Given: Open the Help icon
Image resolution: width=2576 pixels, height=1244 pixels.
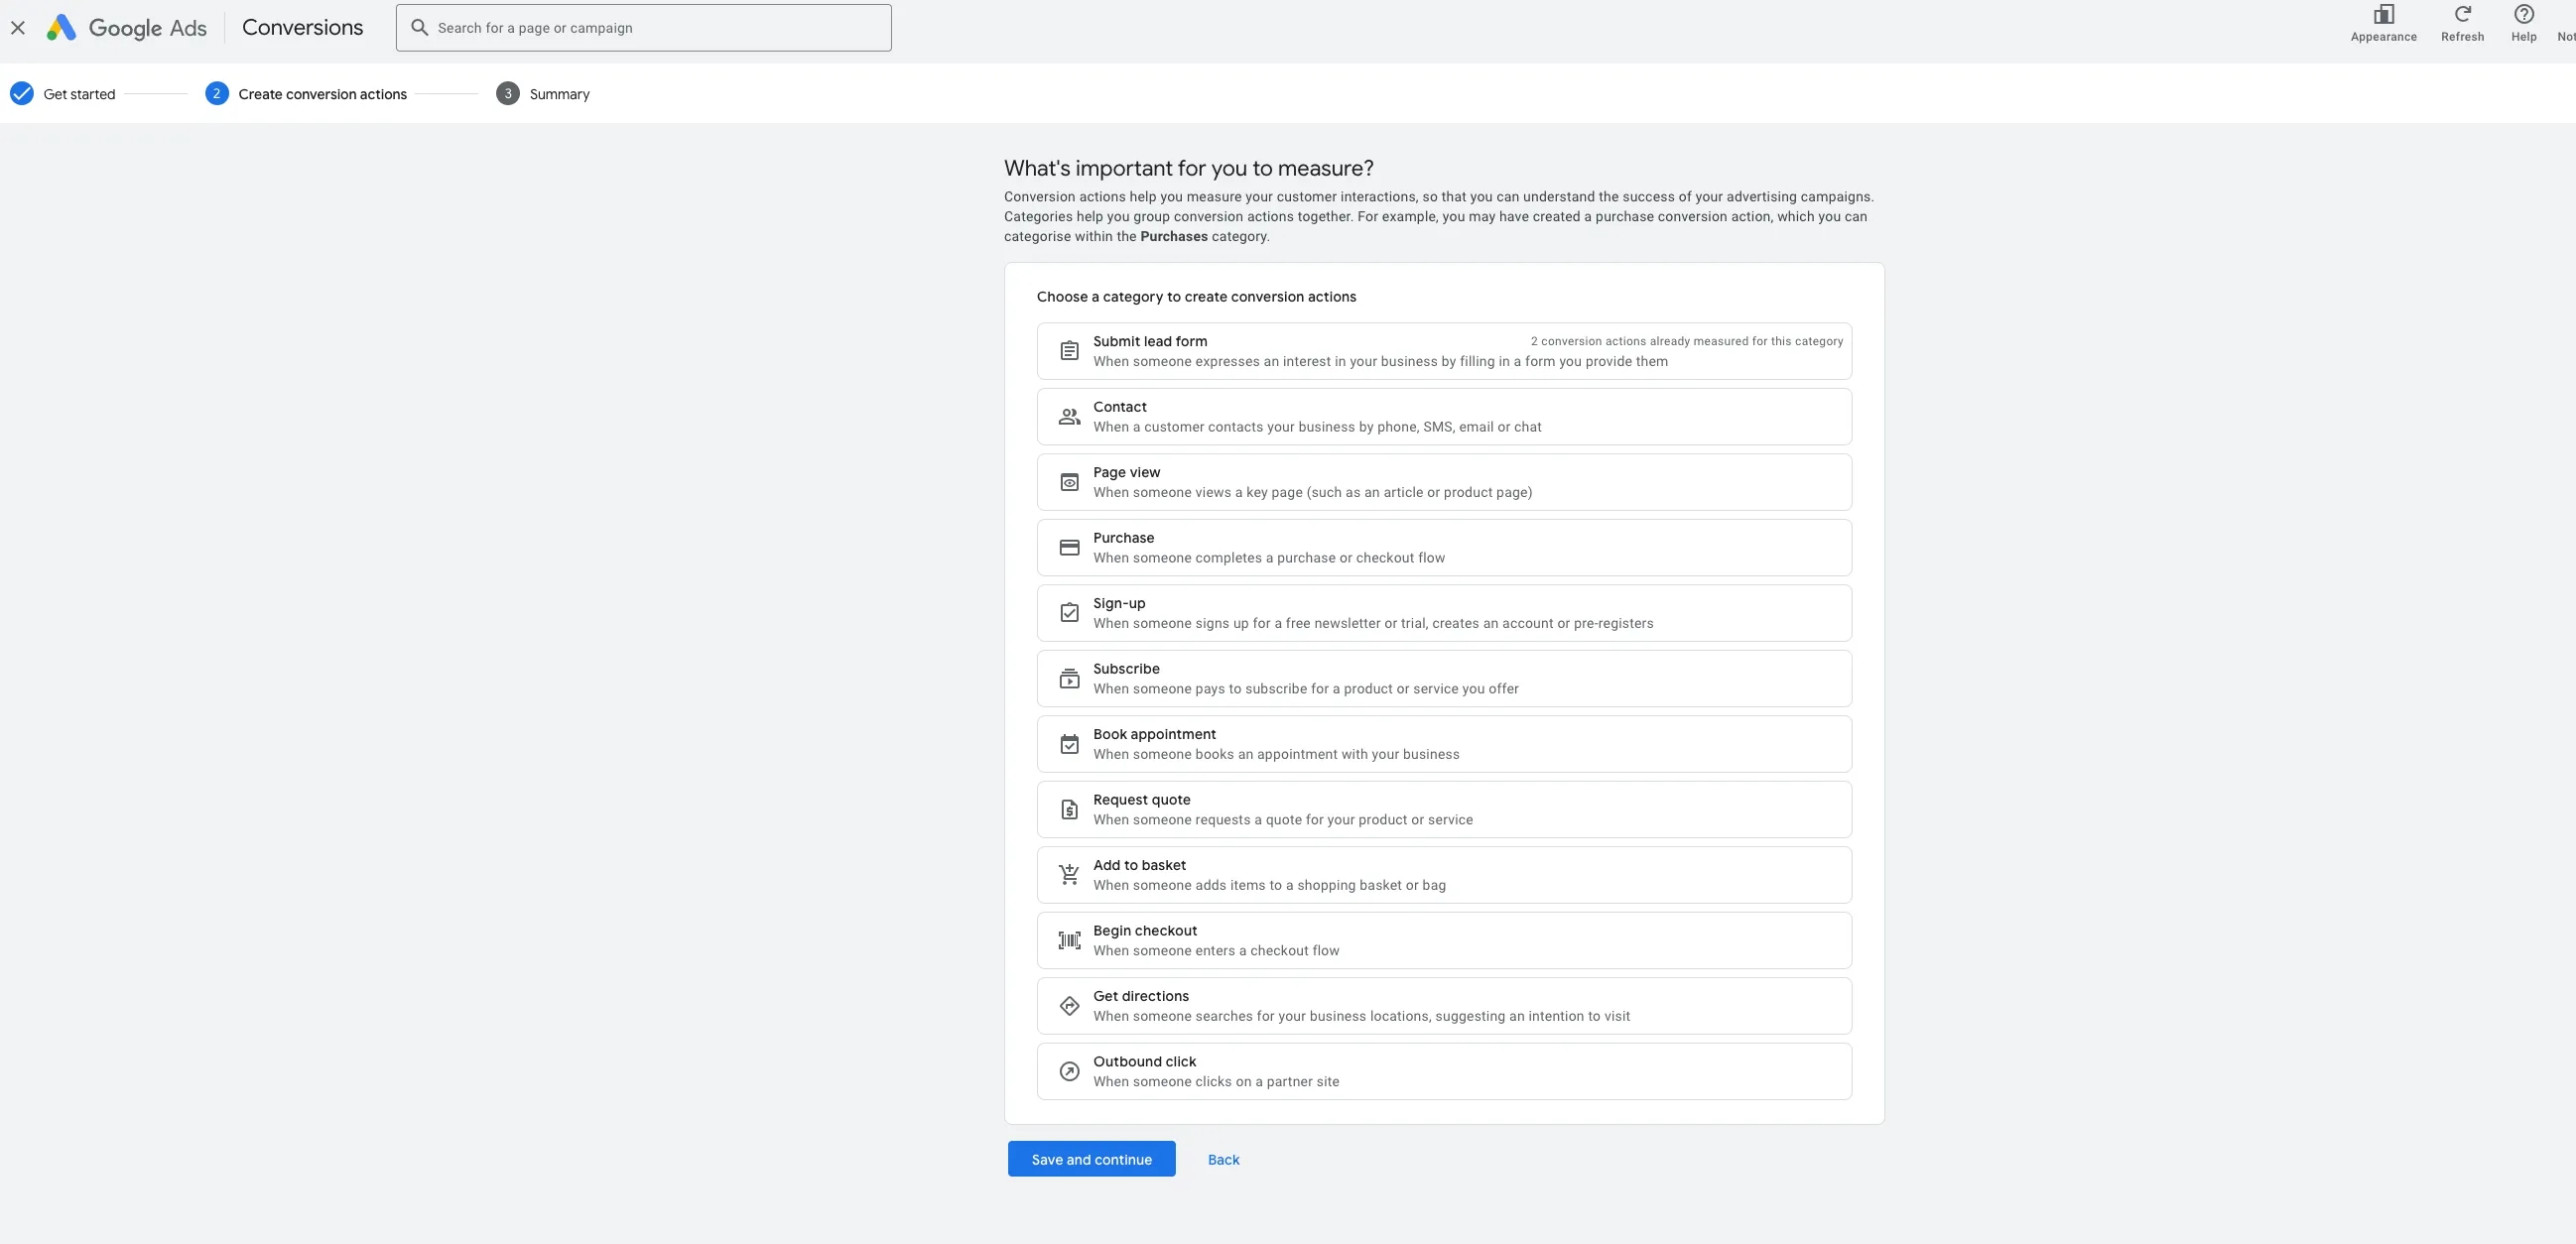Looking at the screenshot, I should [2523, 15].
